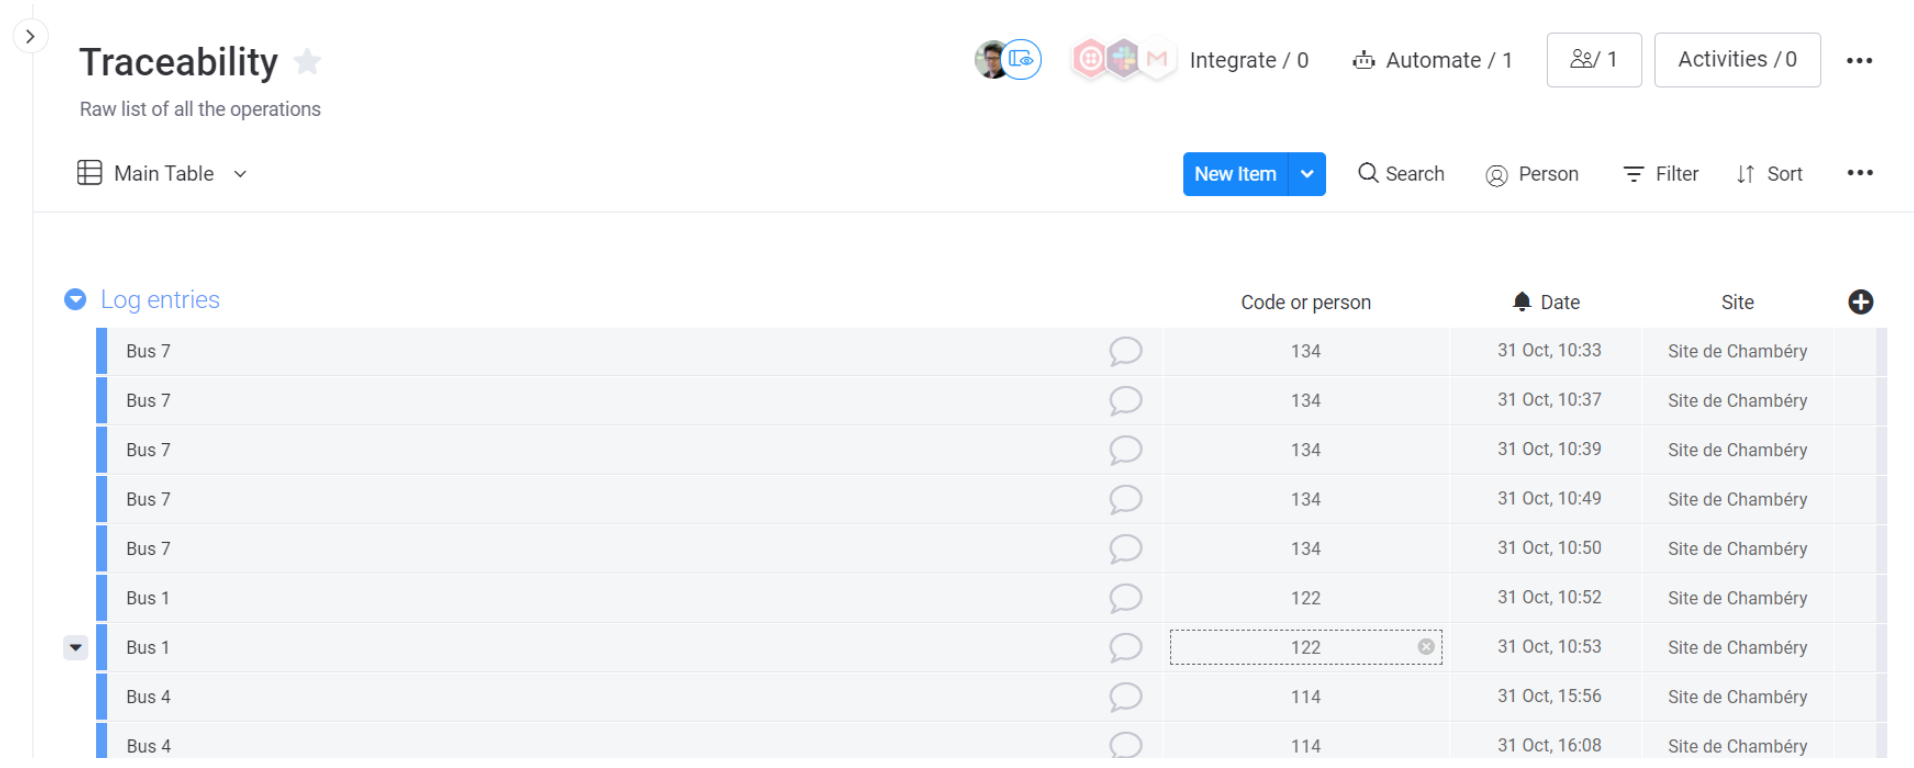The width and height of the screenshot is (1914, 768).
Task: Open the board viewers eye icon
Action: coord(1021,60)
